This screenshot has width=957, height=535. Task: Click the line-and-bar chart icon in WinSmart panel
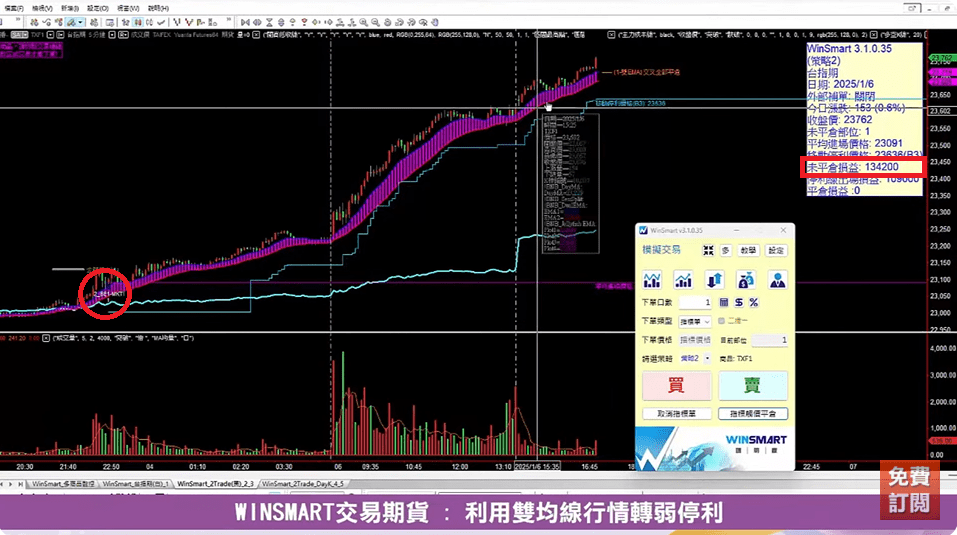coord(652,280)
